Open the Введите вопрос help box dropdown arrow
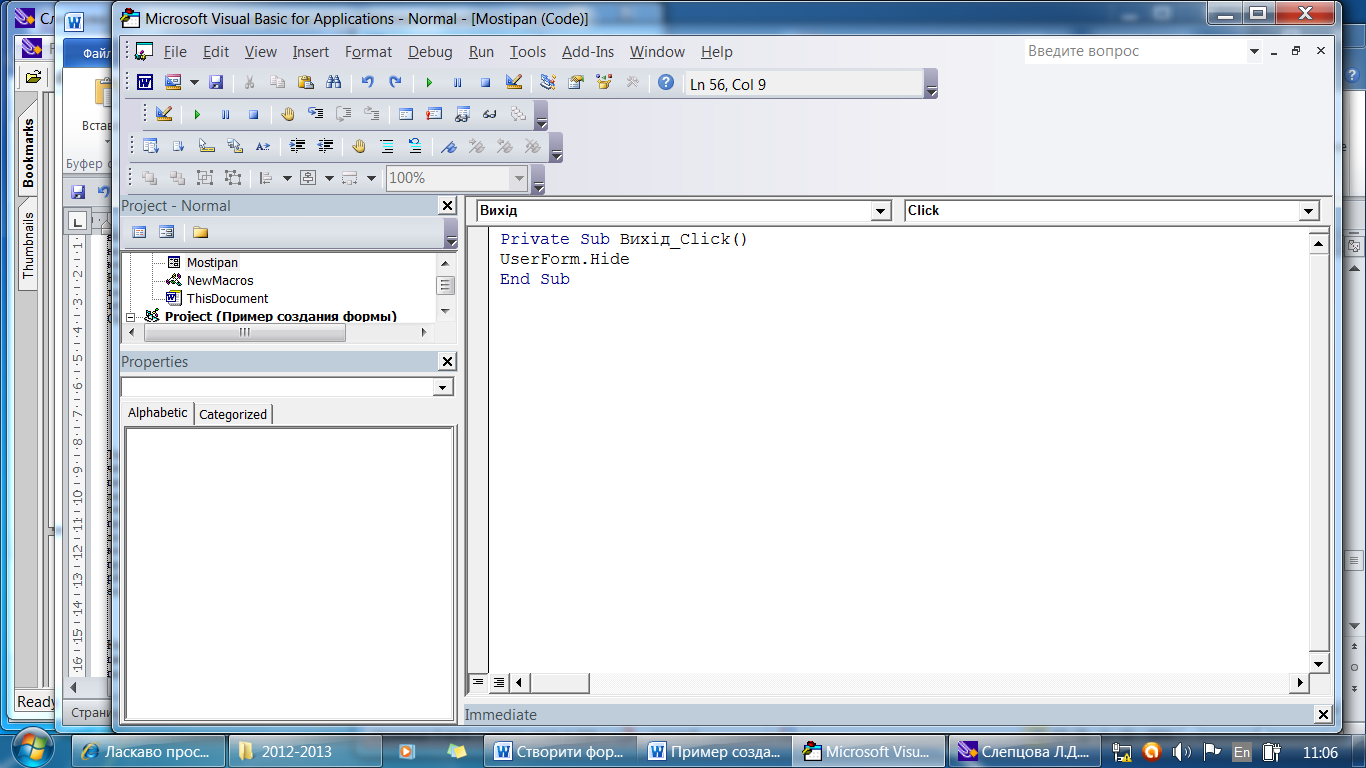The height and width of the screenshot is (768, 1366). [1254, 52]
